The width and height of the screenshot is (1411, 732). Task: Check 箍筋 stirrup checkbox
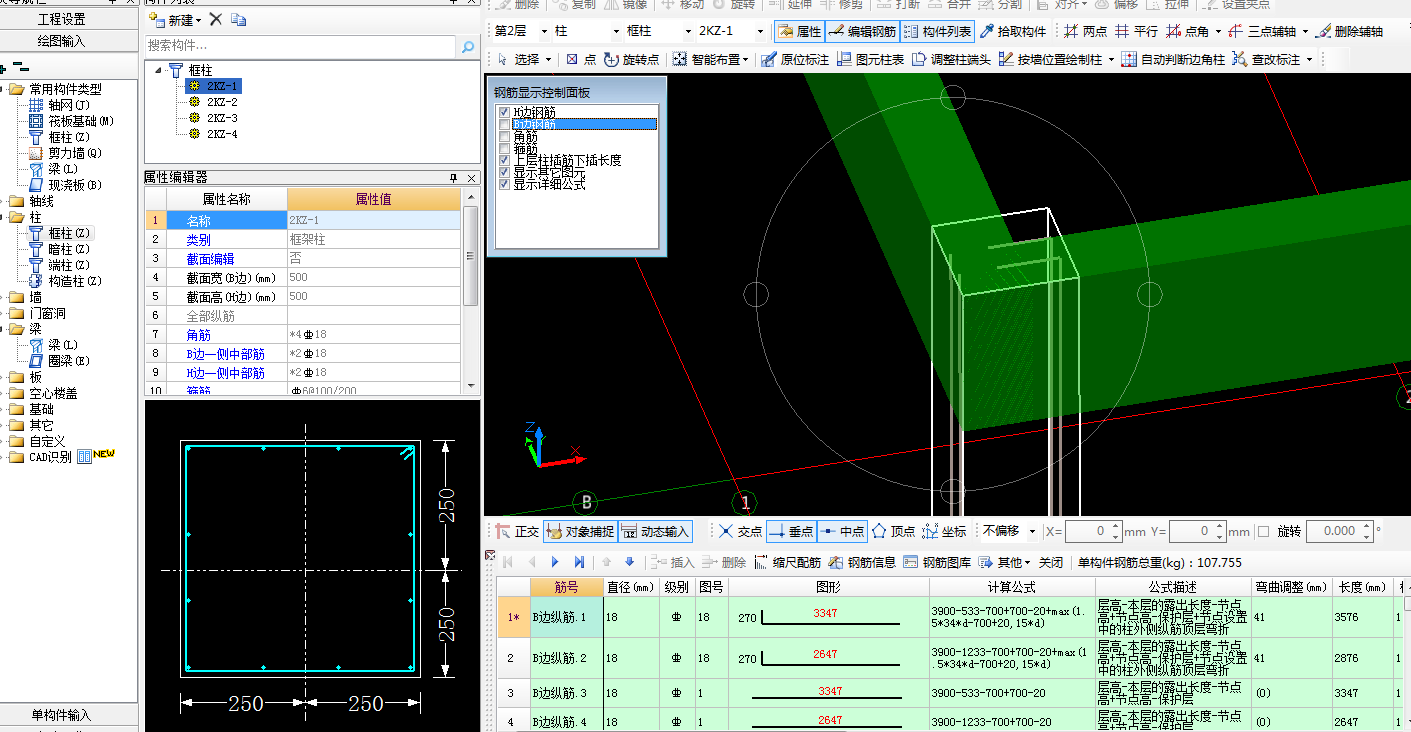pyautogui.click(x=505, y=148)
